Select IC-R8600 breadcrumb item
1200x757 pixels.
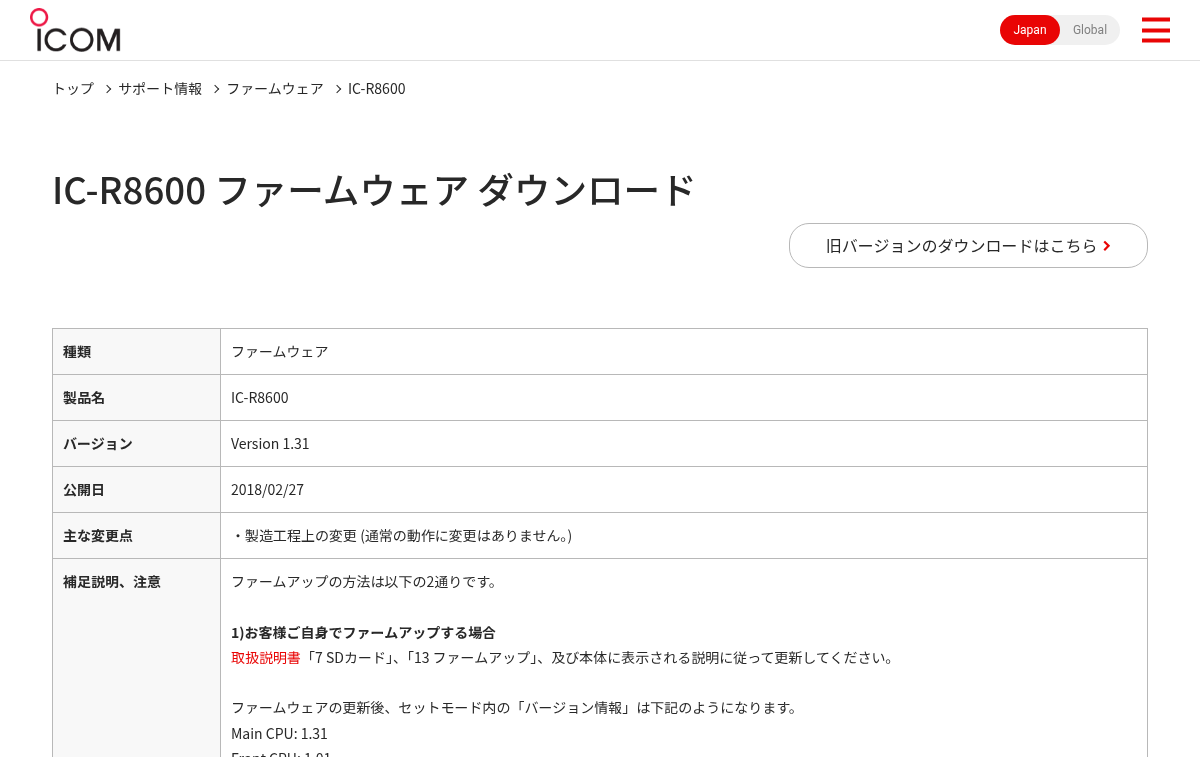(x=377, y=89)
